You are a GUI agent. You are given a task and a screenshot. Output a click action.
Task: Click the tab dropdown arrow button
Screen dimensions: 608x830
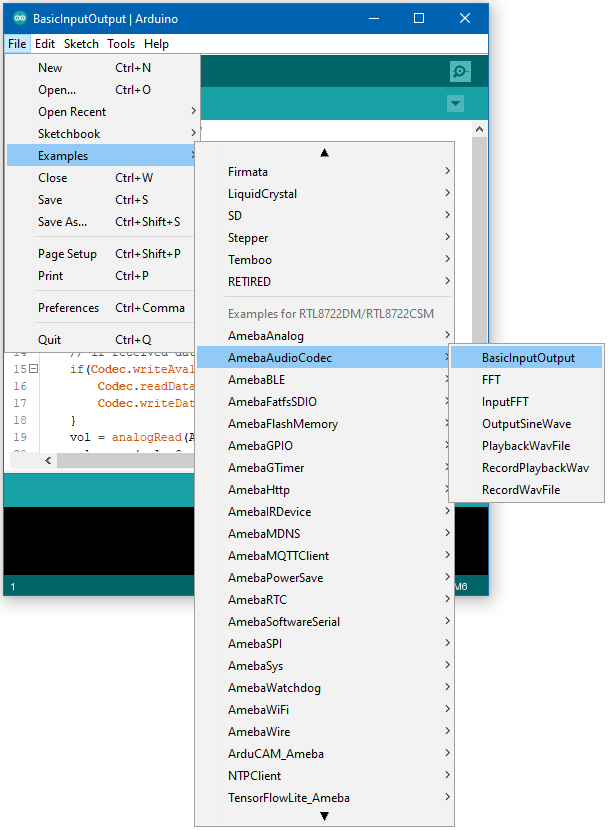(456, 104)
